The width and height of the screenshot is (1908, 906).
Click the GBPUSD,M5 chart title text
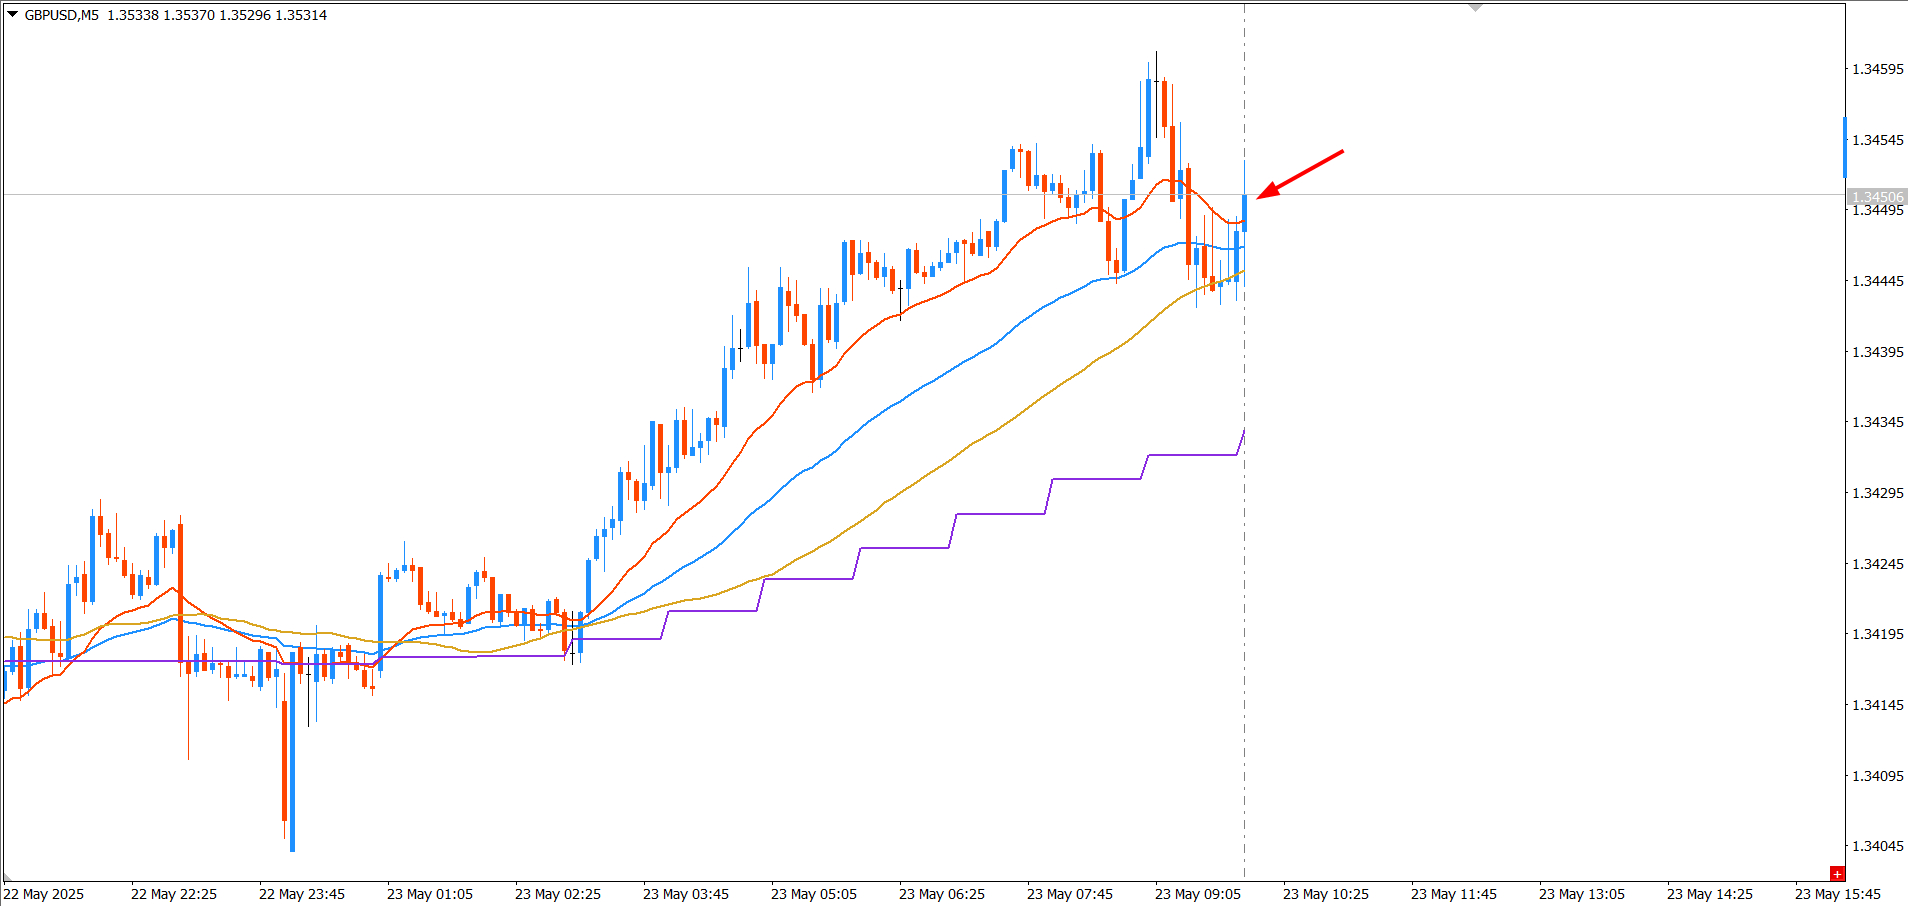(x=62, y=15)
